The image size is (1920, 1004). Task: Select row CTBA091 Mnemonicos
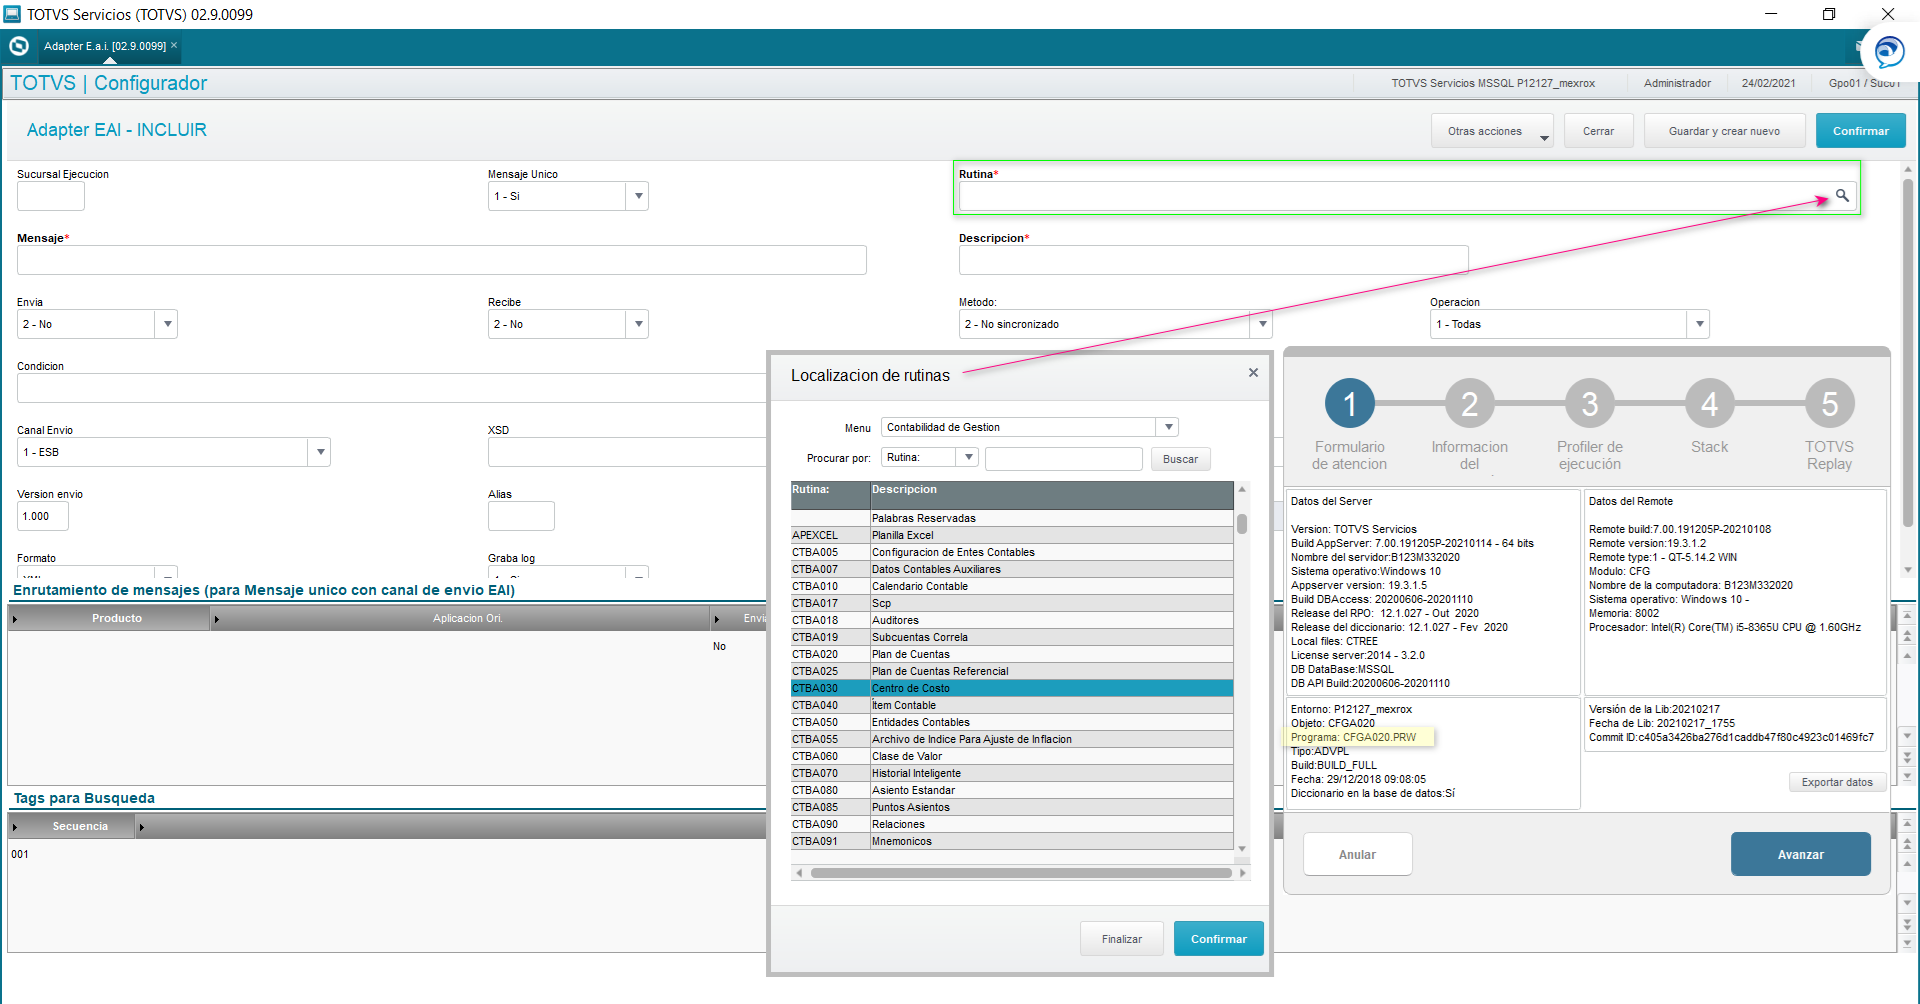[x=1011, y=841]
